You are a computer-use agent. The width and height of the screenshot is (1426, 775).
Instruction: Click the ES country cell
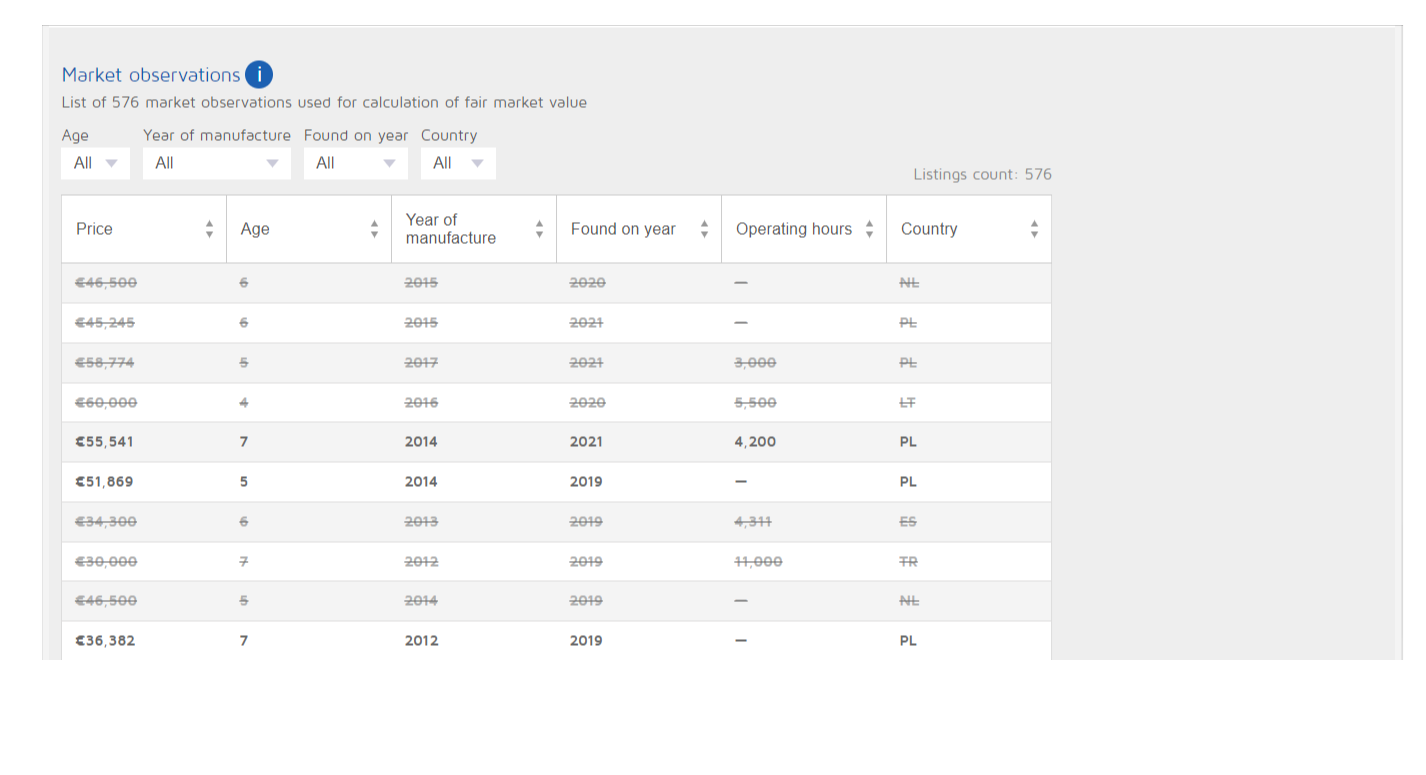(908, 522)
